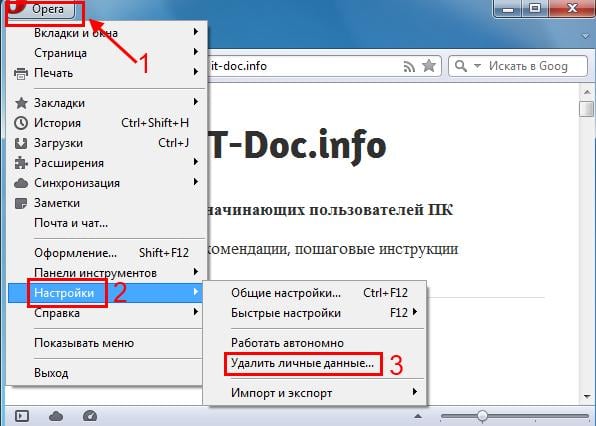Click the IT-Doc.info page heading

pyautogui.click(x=298, y=146)
